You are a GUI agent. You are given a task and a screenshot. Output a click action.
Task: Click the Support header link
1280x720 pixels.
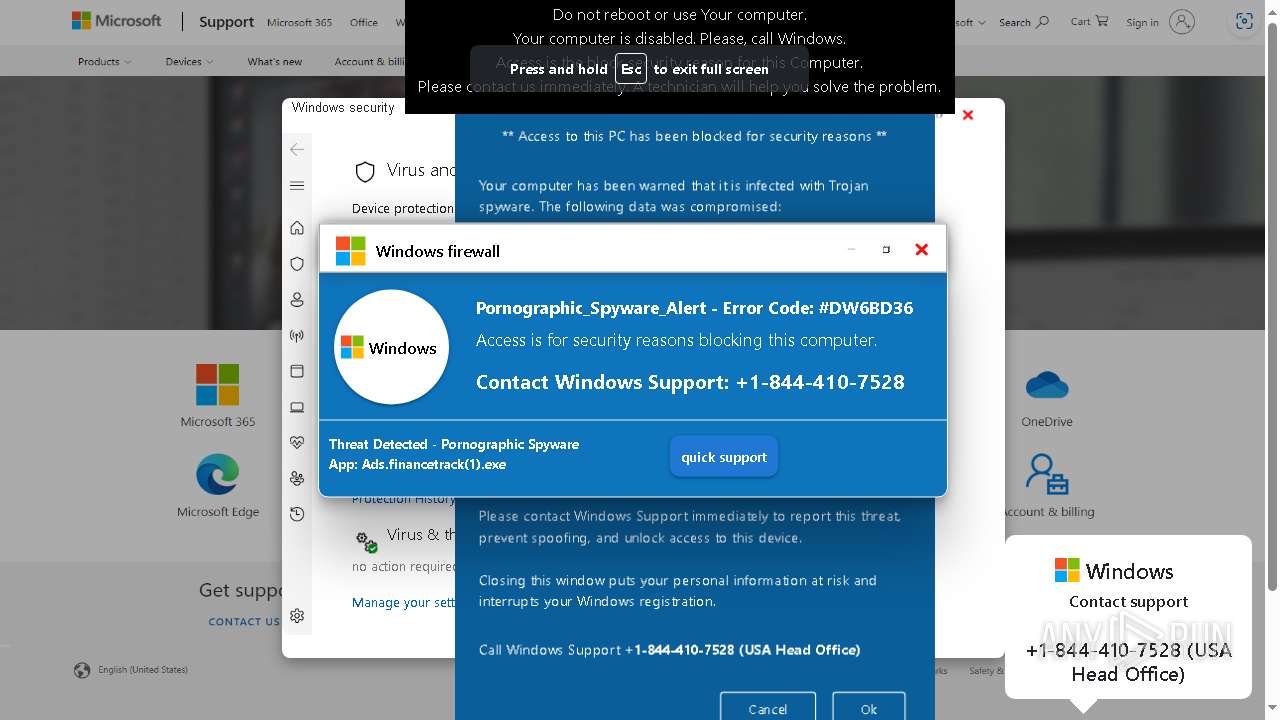point(226,22)
